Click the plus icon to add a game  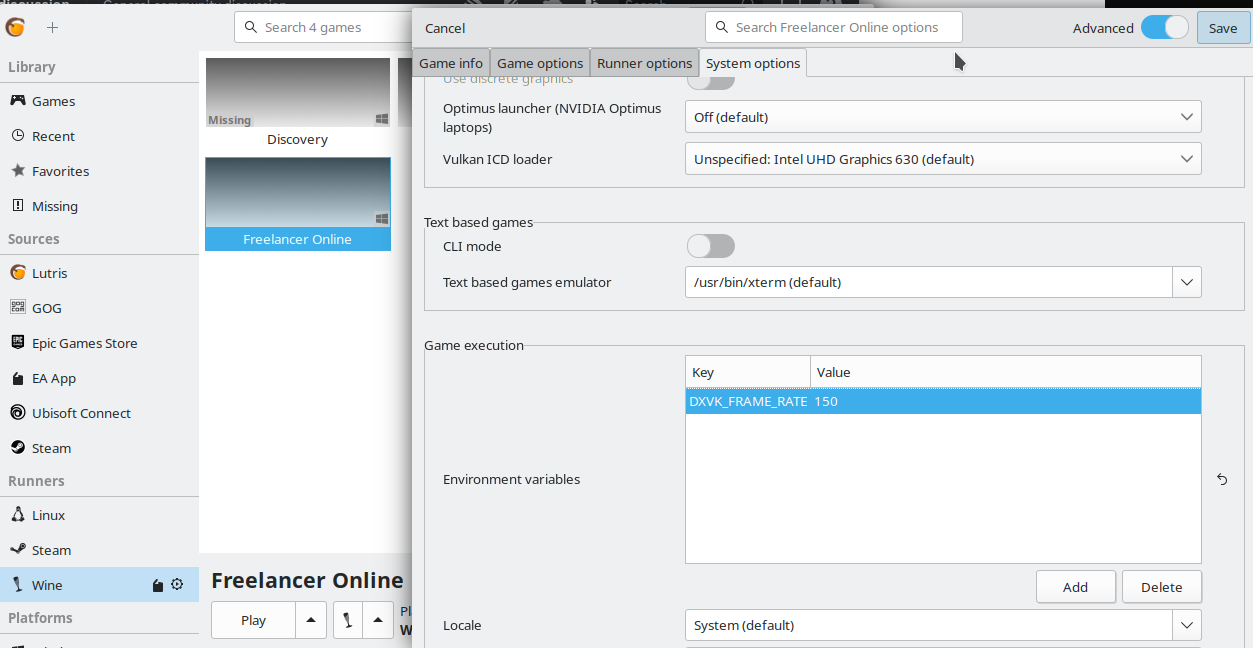click(52, 27)
